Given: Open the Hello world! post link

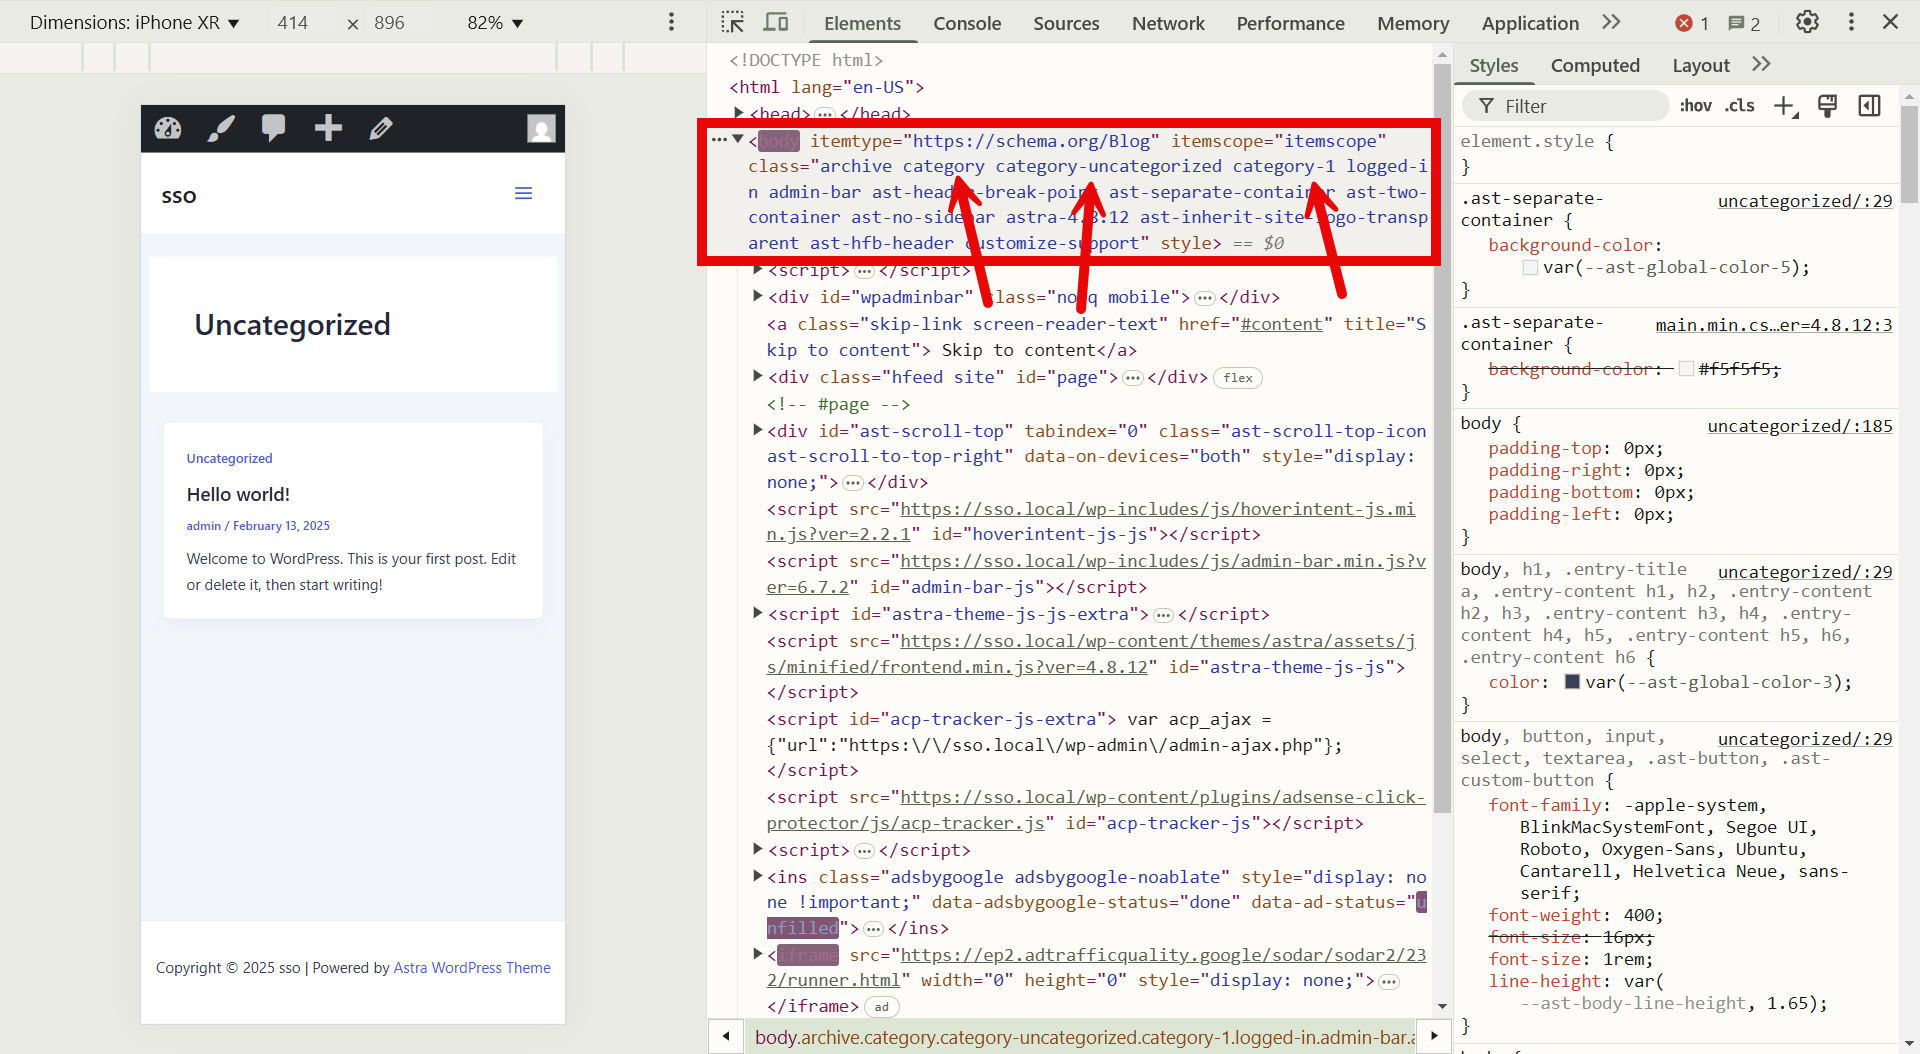Looking at the screenshot, I should 238,494.
